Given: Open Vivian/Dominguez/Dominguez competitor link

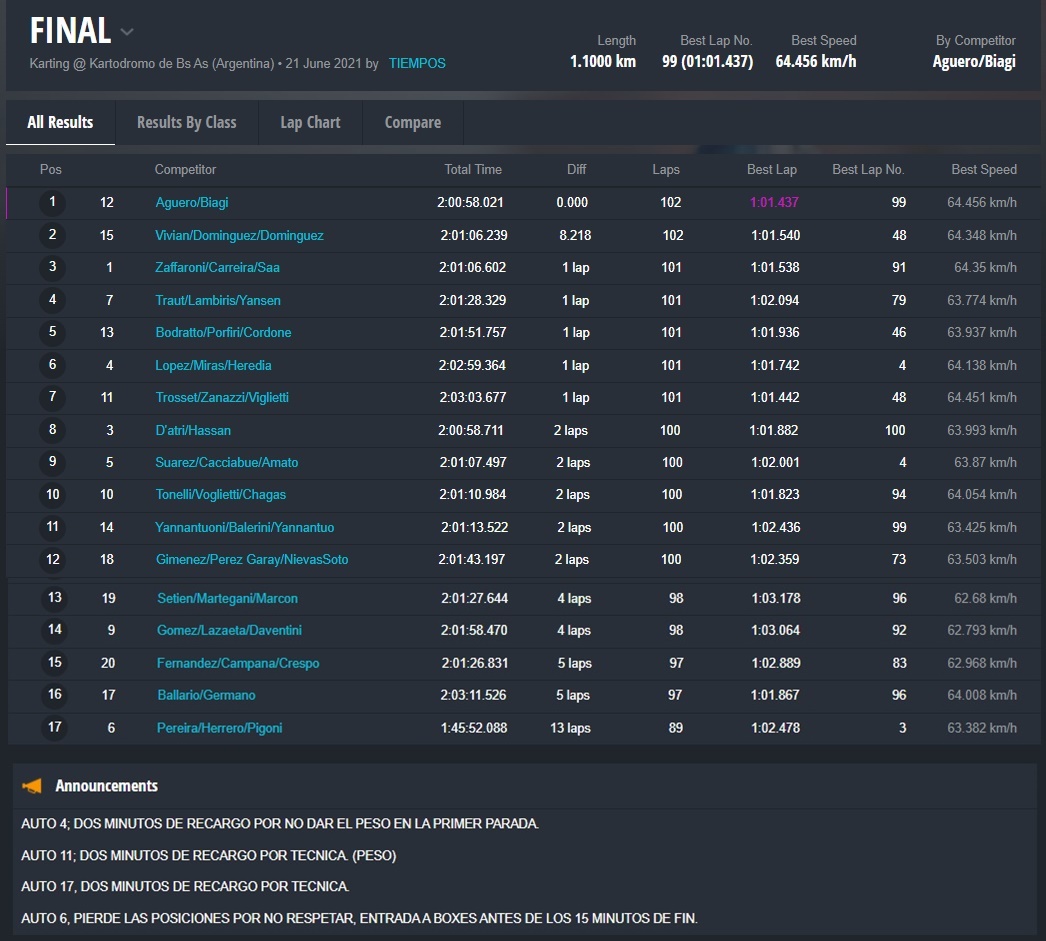Looking at the screenshot, I should (239, 236).
